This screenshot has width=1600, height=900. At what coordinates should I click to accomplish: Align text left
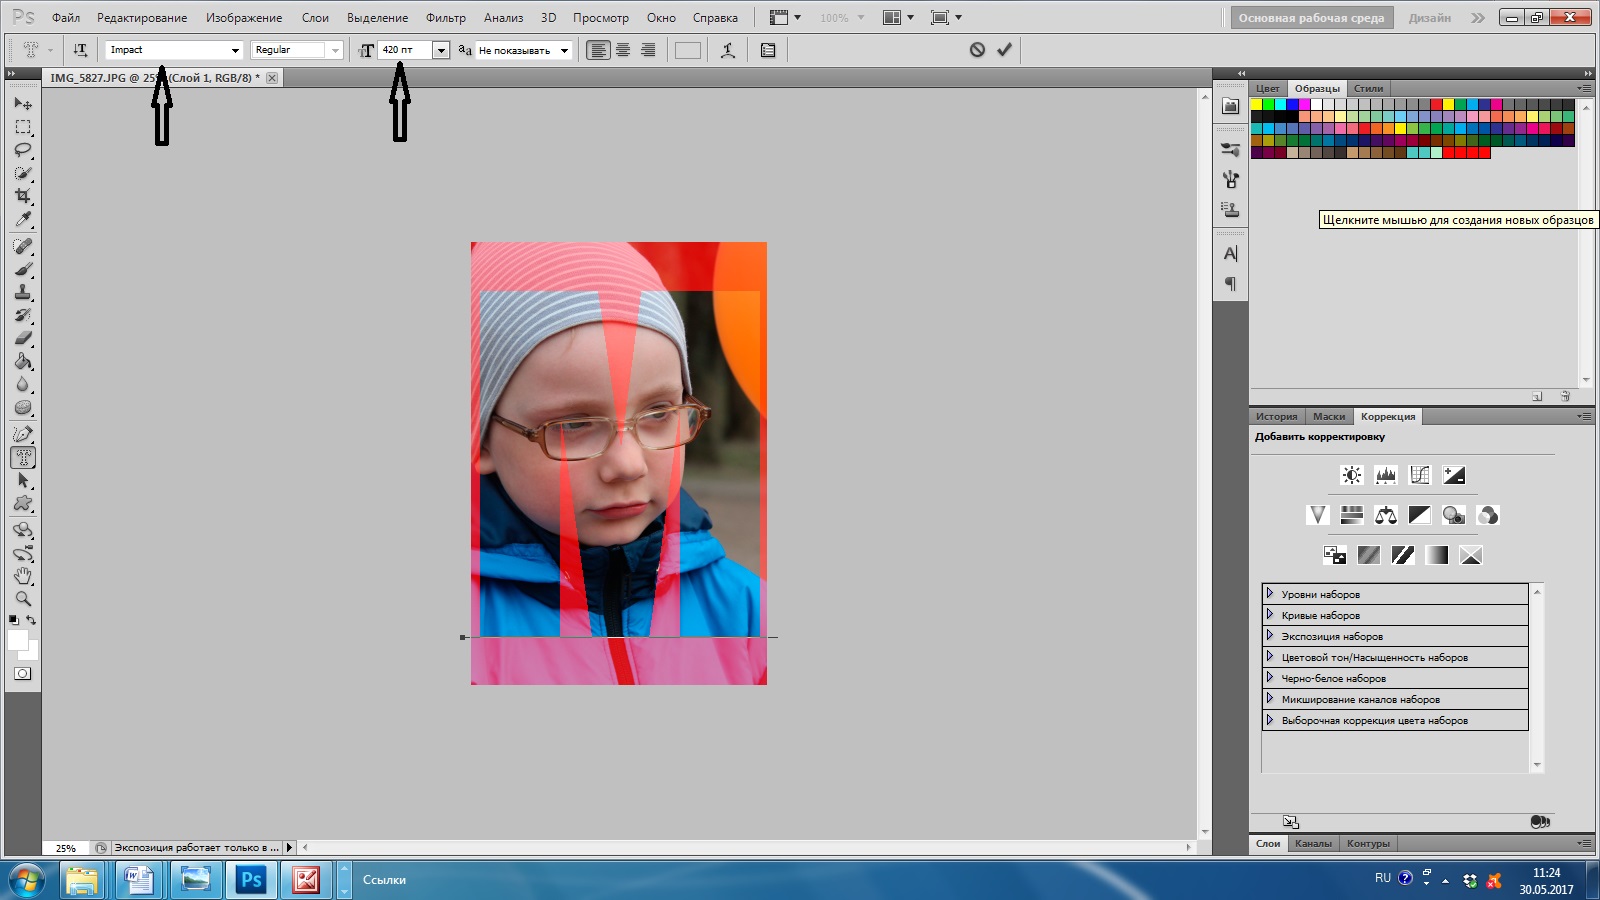pos(598,50)
